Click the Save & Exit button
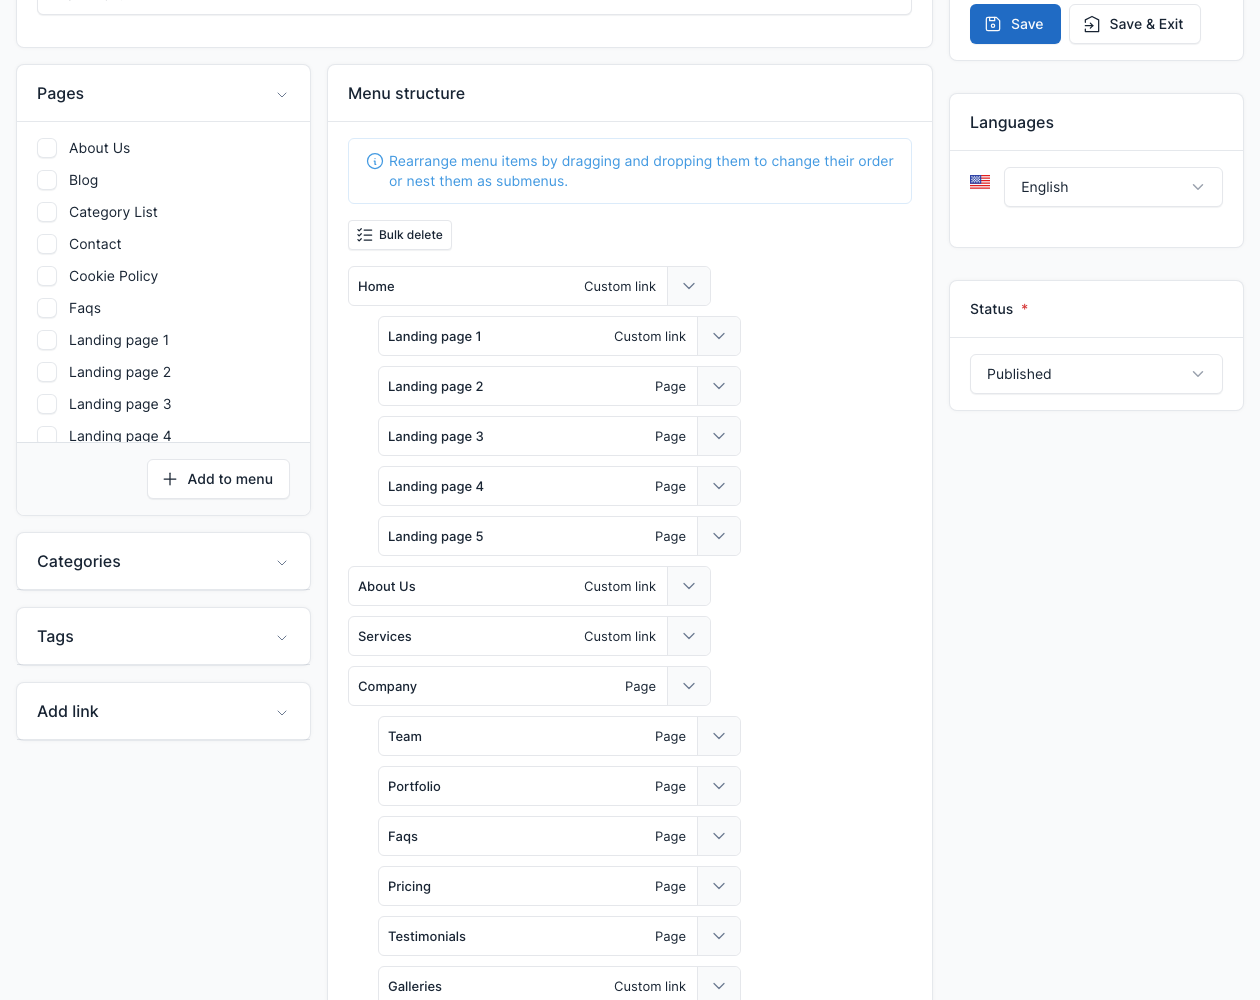Image resolution: width=1260 pixels, height=1000 pixels. coord(1134,24)
